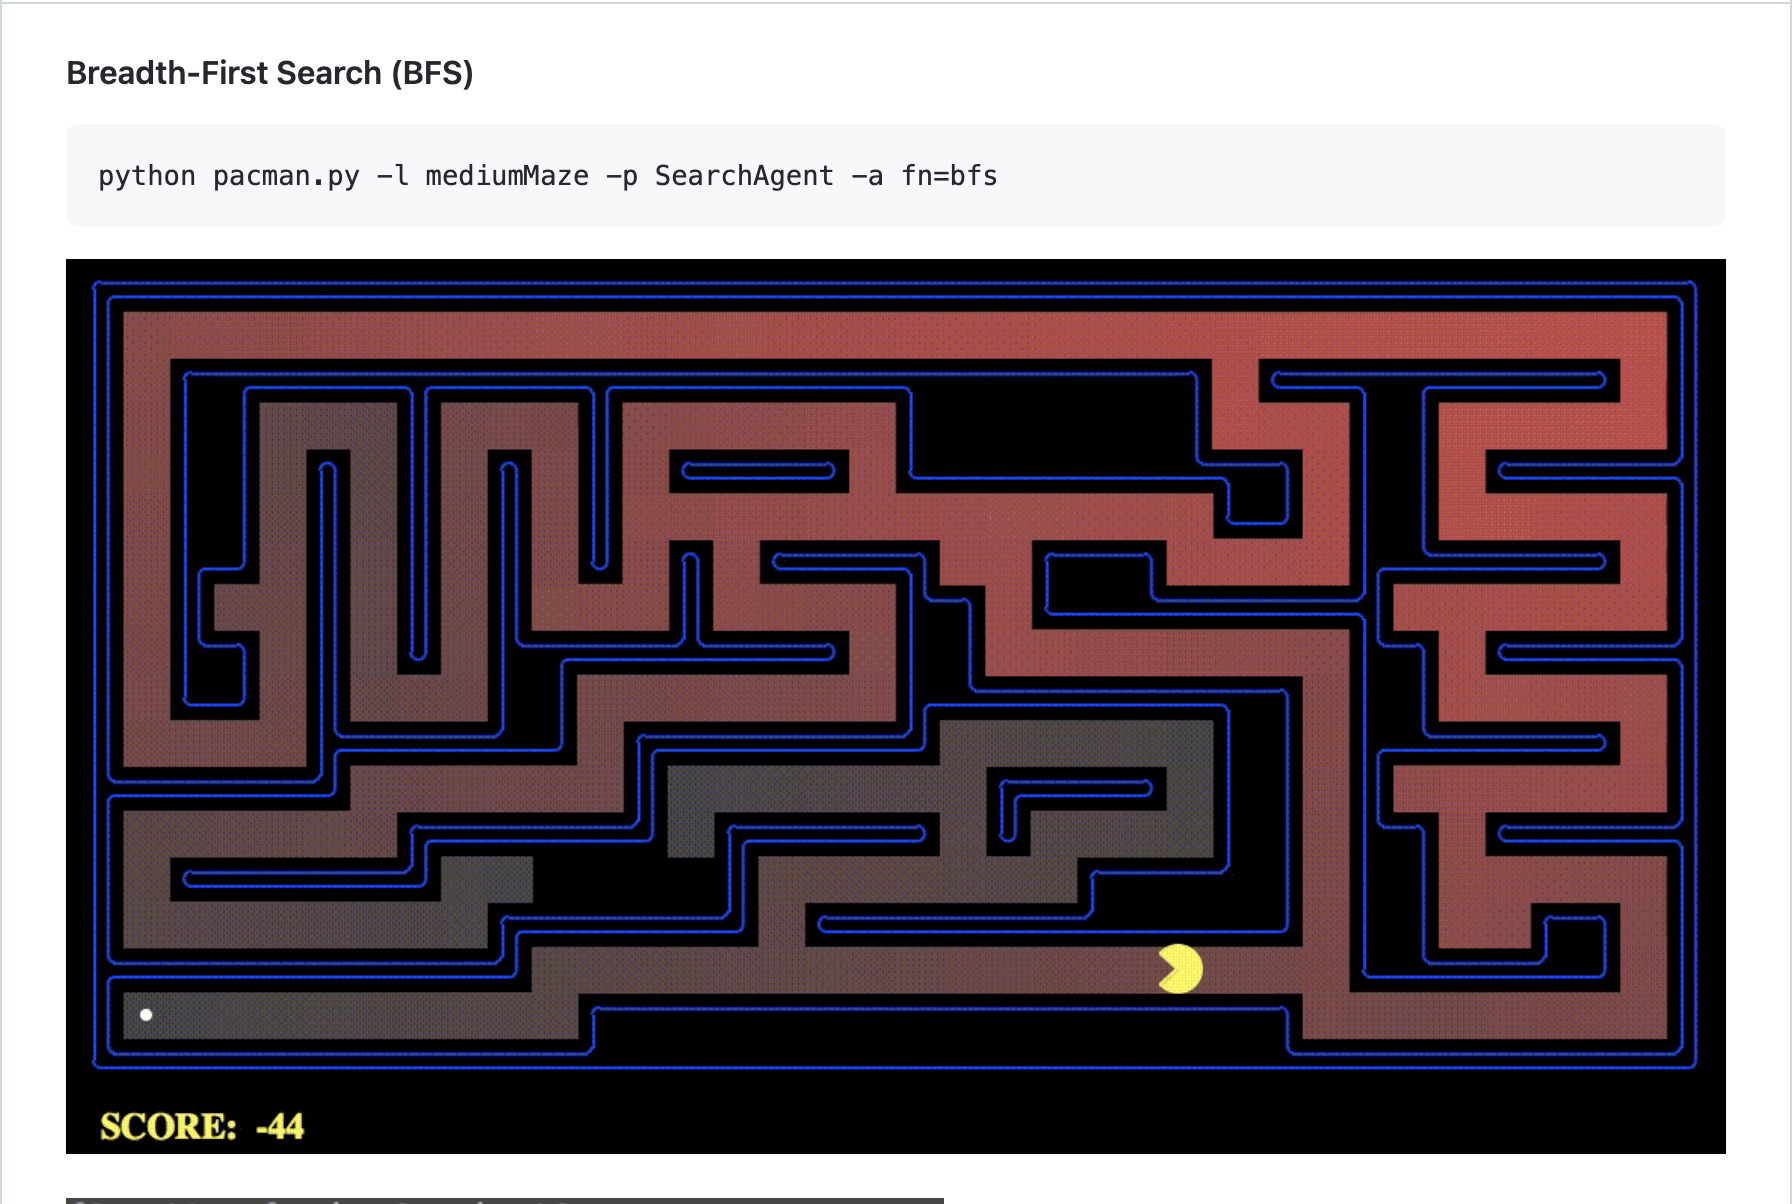Click pacman.py in the code block

[x=286, y=176]
